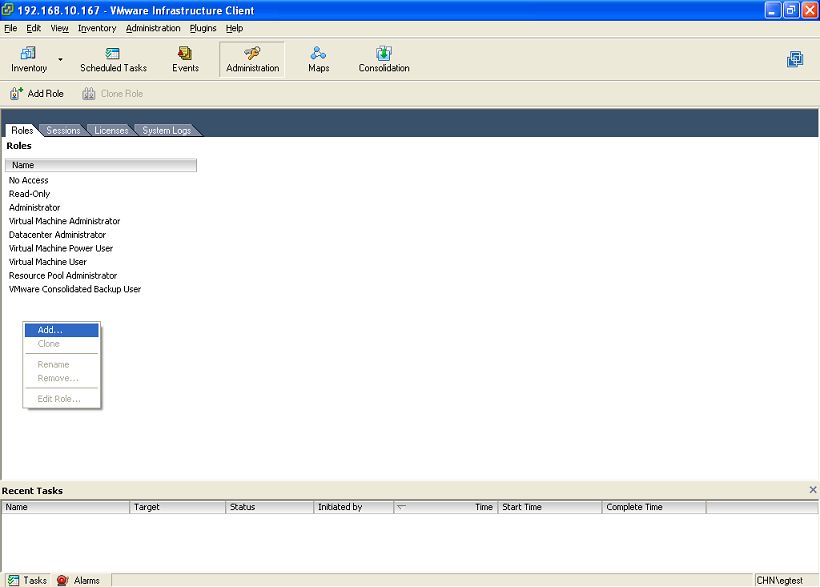Select the VMware Consolidated Backup User role
The height and width of the screenshot is (587, 820).
click(75, 289)
